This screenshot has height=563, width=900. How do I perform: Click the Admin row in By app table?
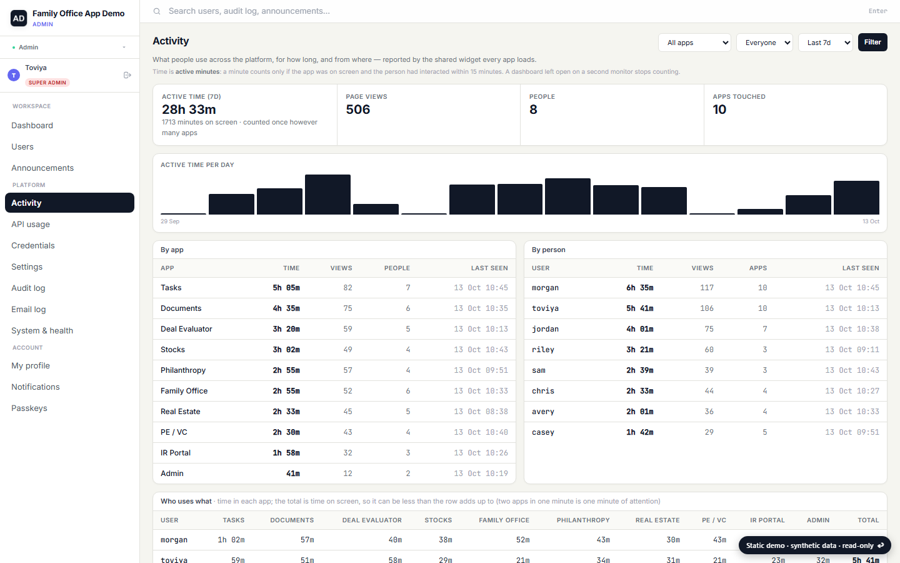pos(334,473)
